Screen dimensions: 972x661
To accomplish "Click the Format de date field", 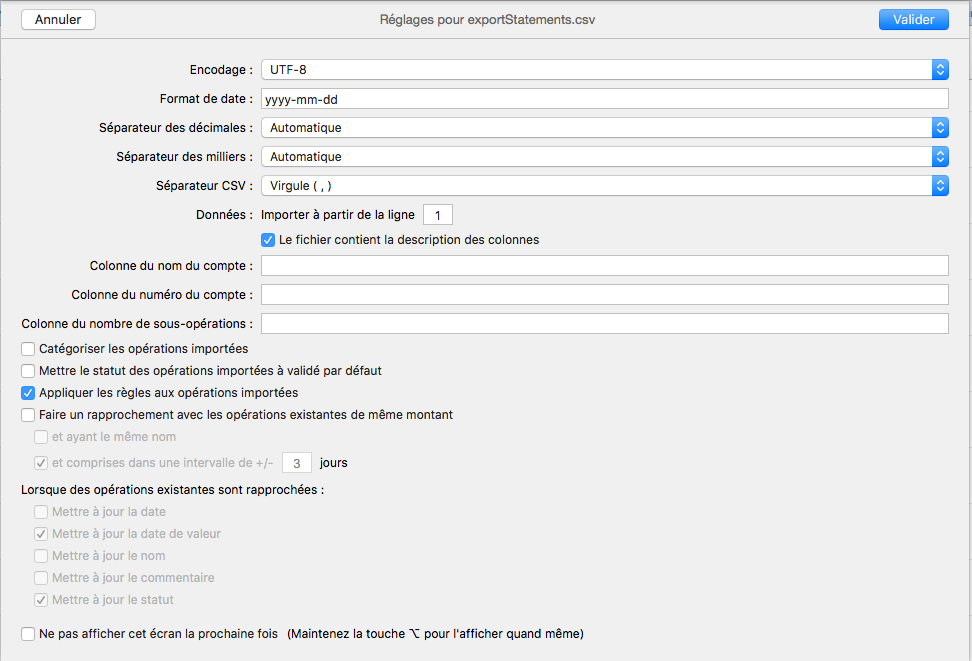I will (x=604, y=99).
